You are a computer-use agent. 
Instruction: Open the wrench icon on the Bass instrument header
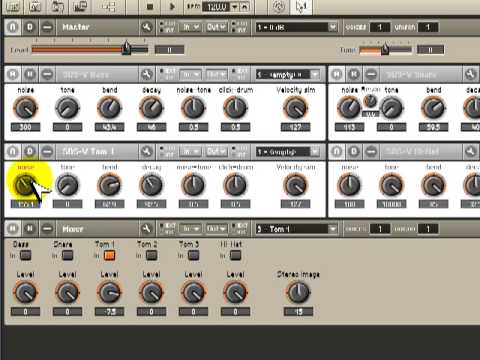coord(147,74)
